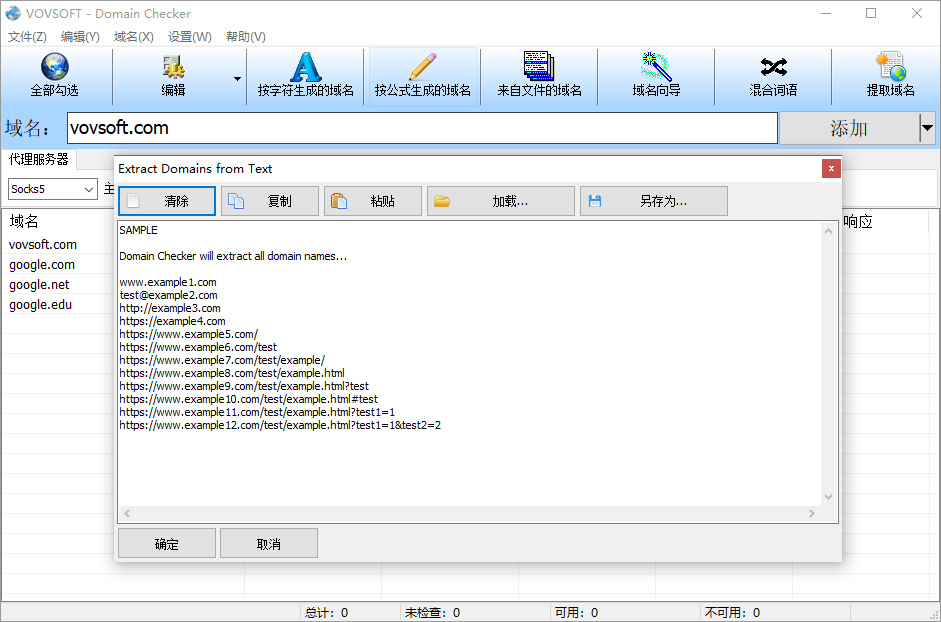Click 不可用: 0 in status bar
This screenshot has width=941, height=622.
point(732,613)
